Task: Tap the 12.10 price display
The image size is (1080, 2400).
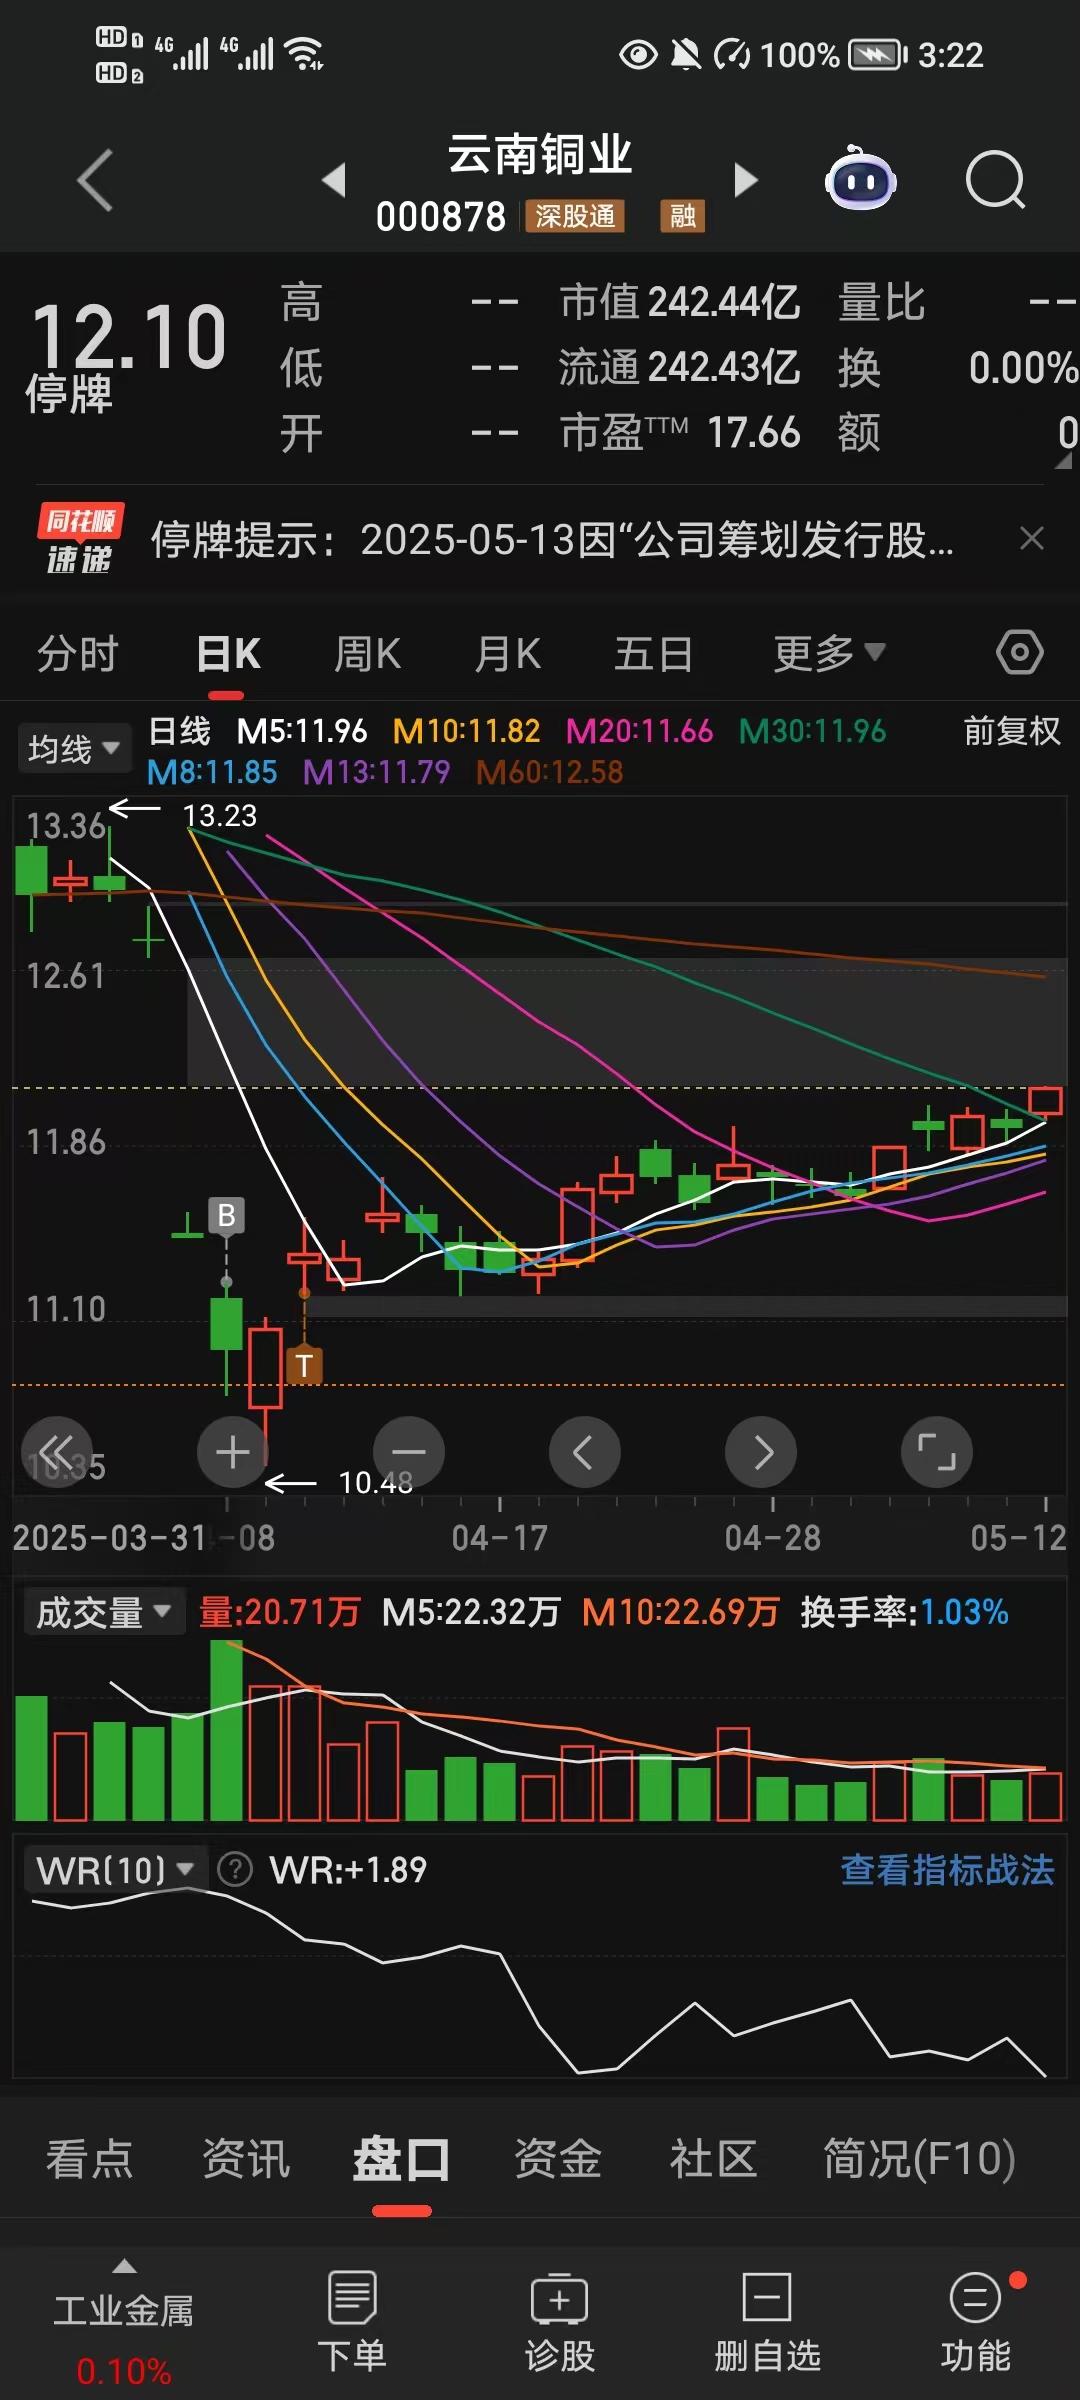Action: pos(130,337)
